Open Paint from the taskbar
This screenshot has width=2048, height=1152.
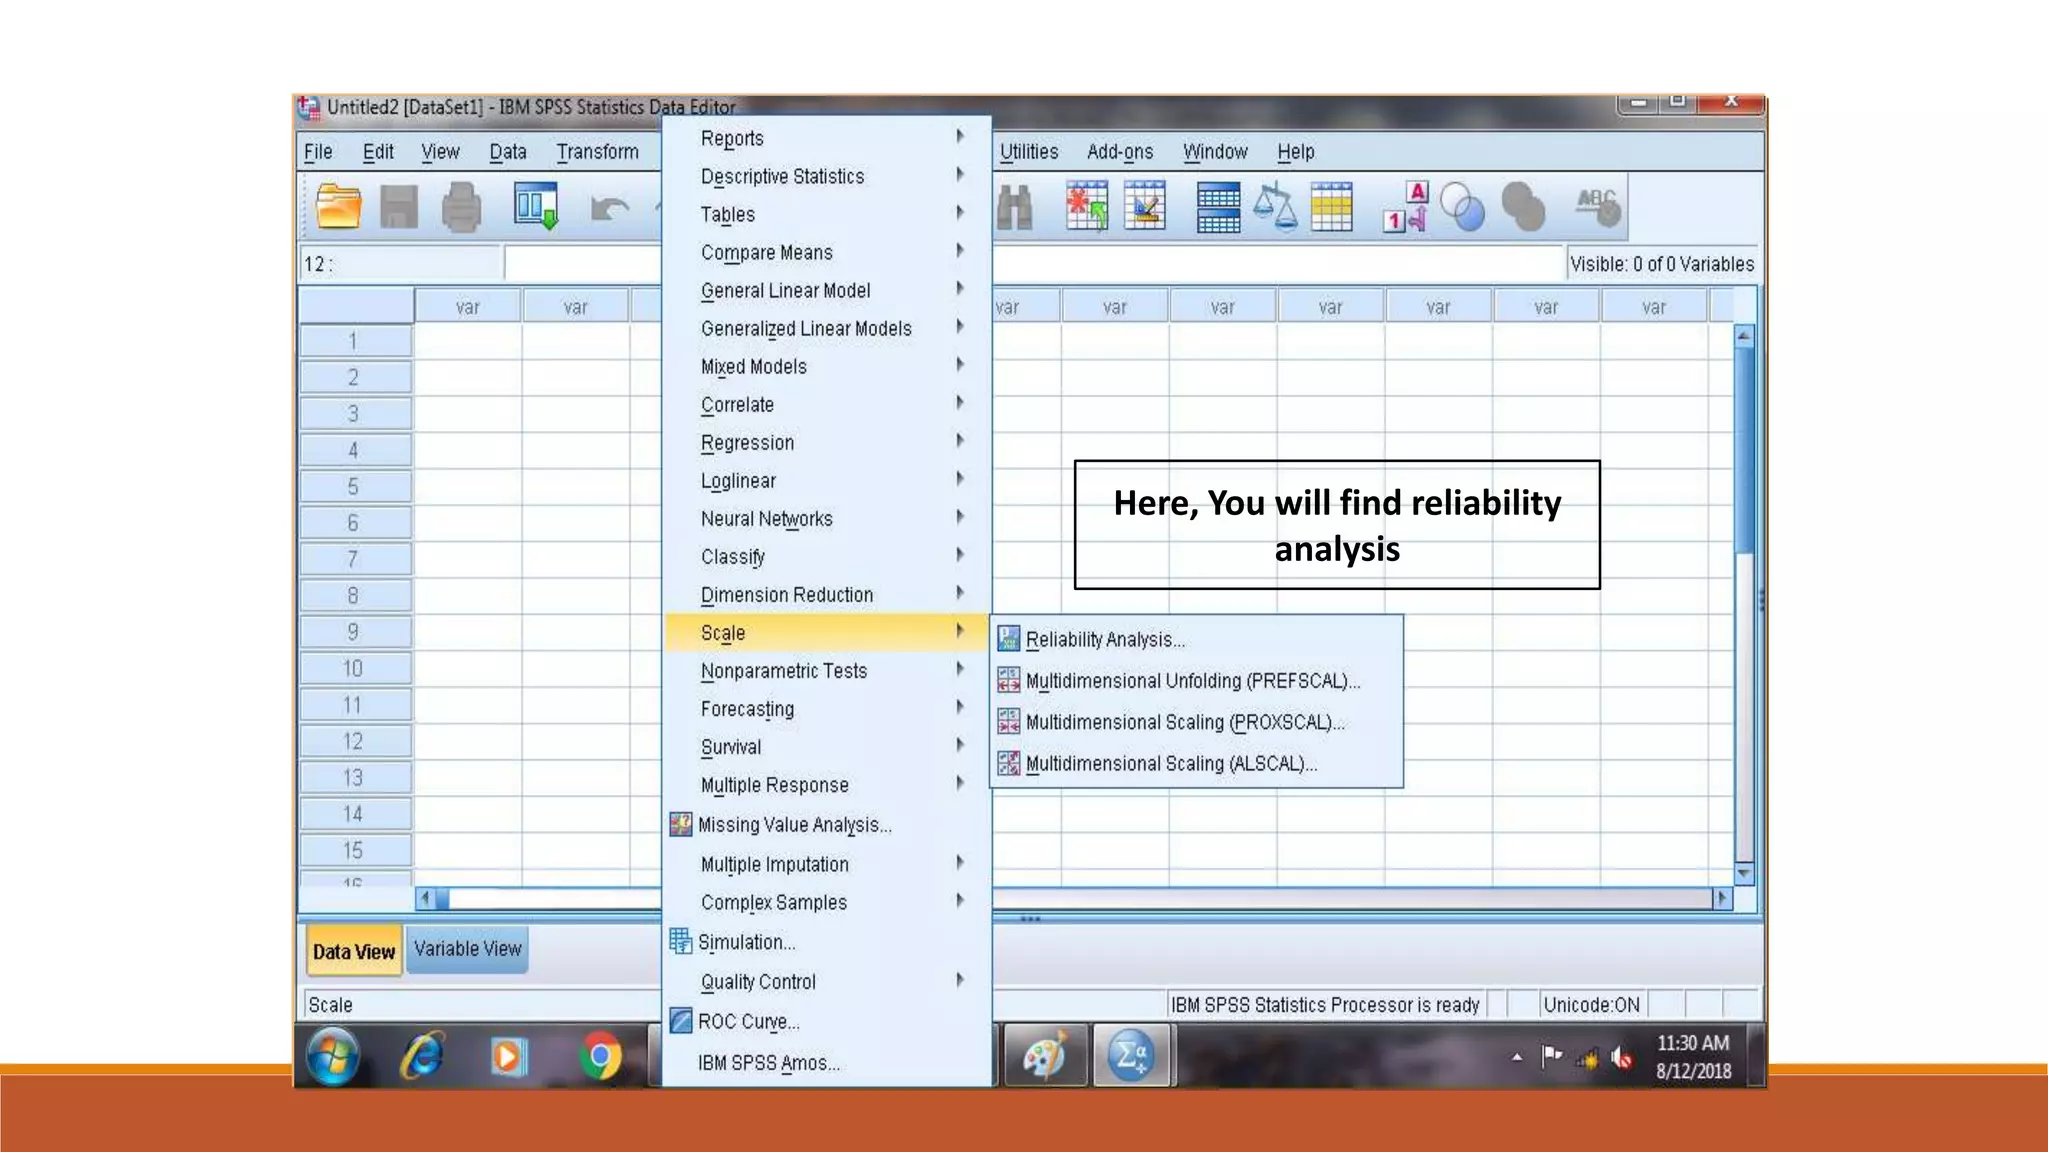1044,1056
